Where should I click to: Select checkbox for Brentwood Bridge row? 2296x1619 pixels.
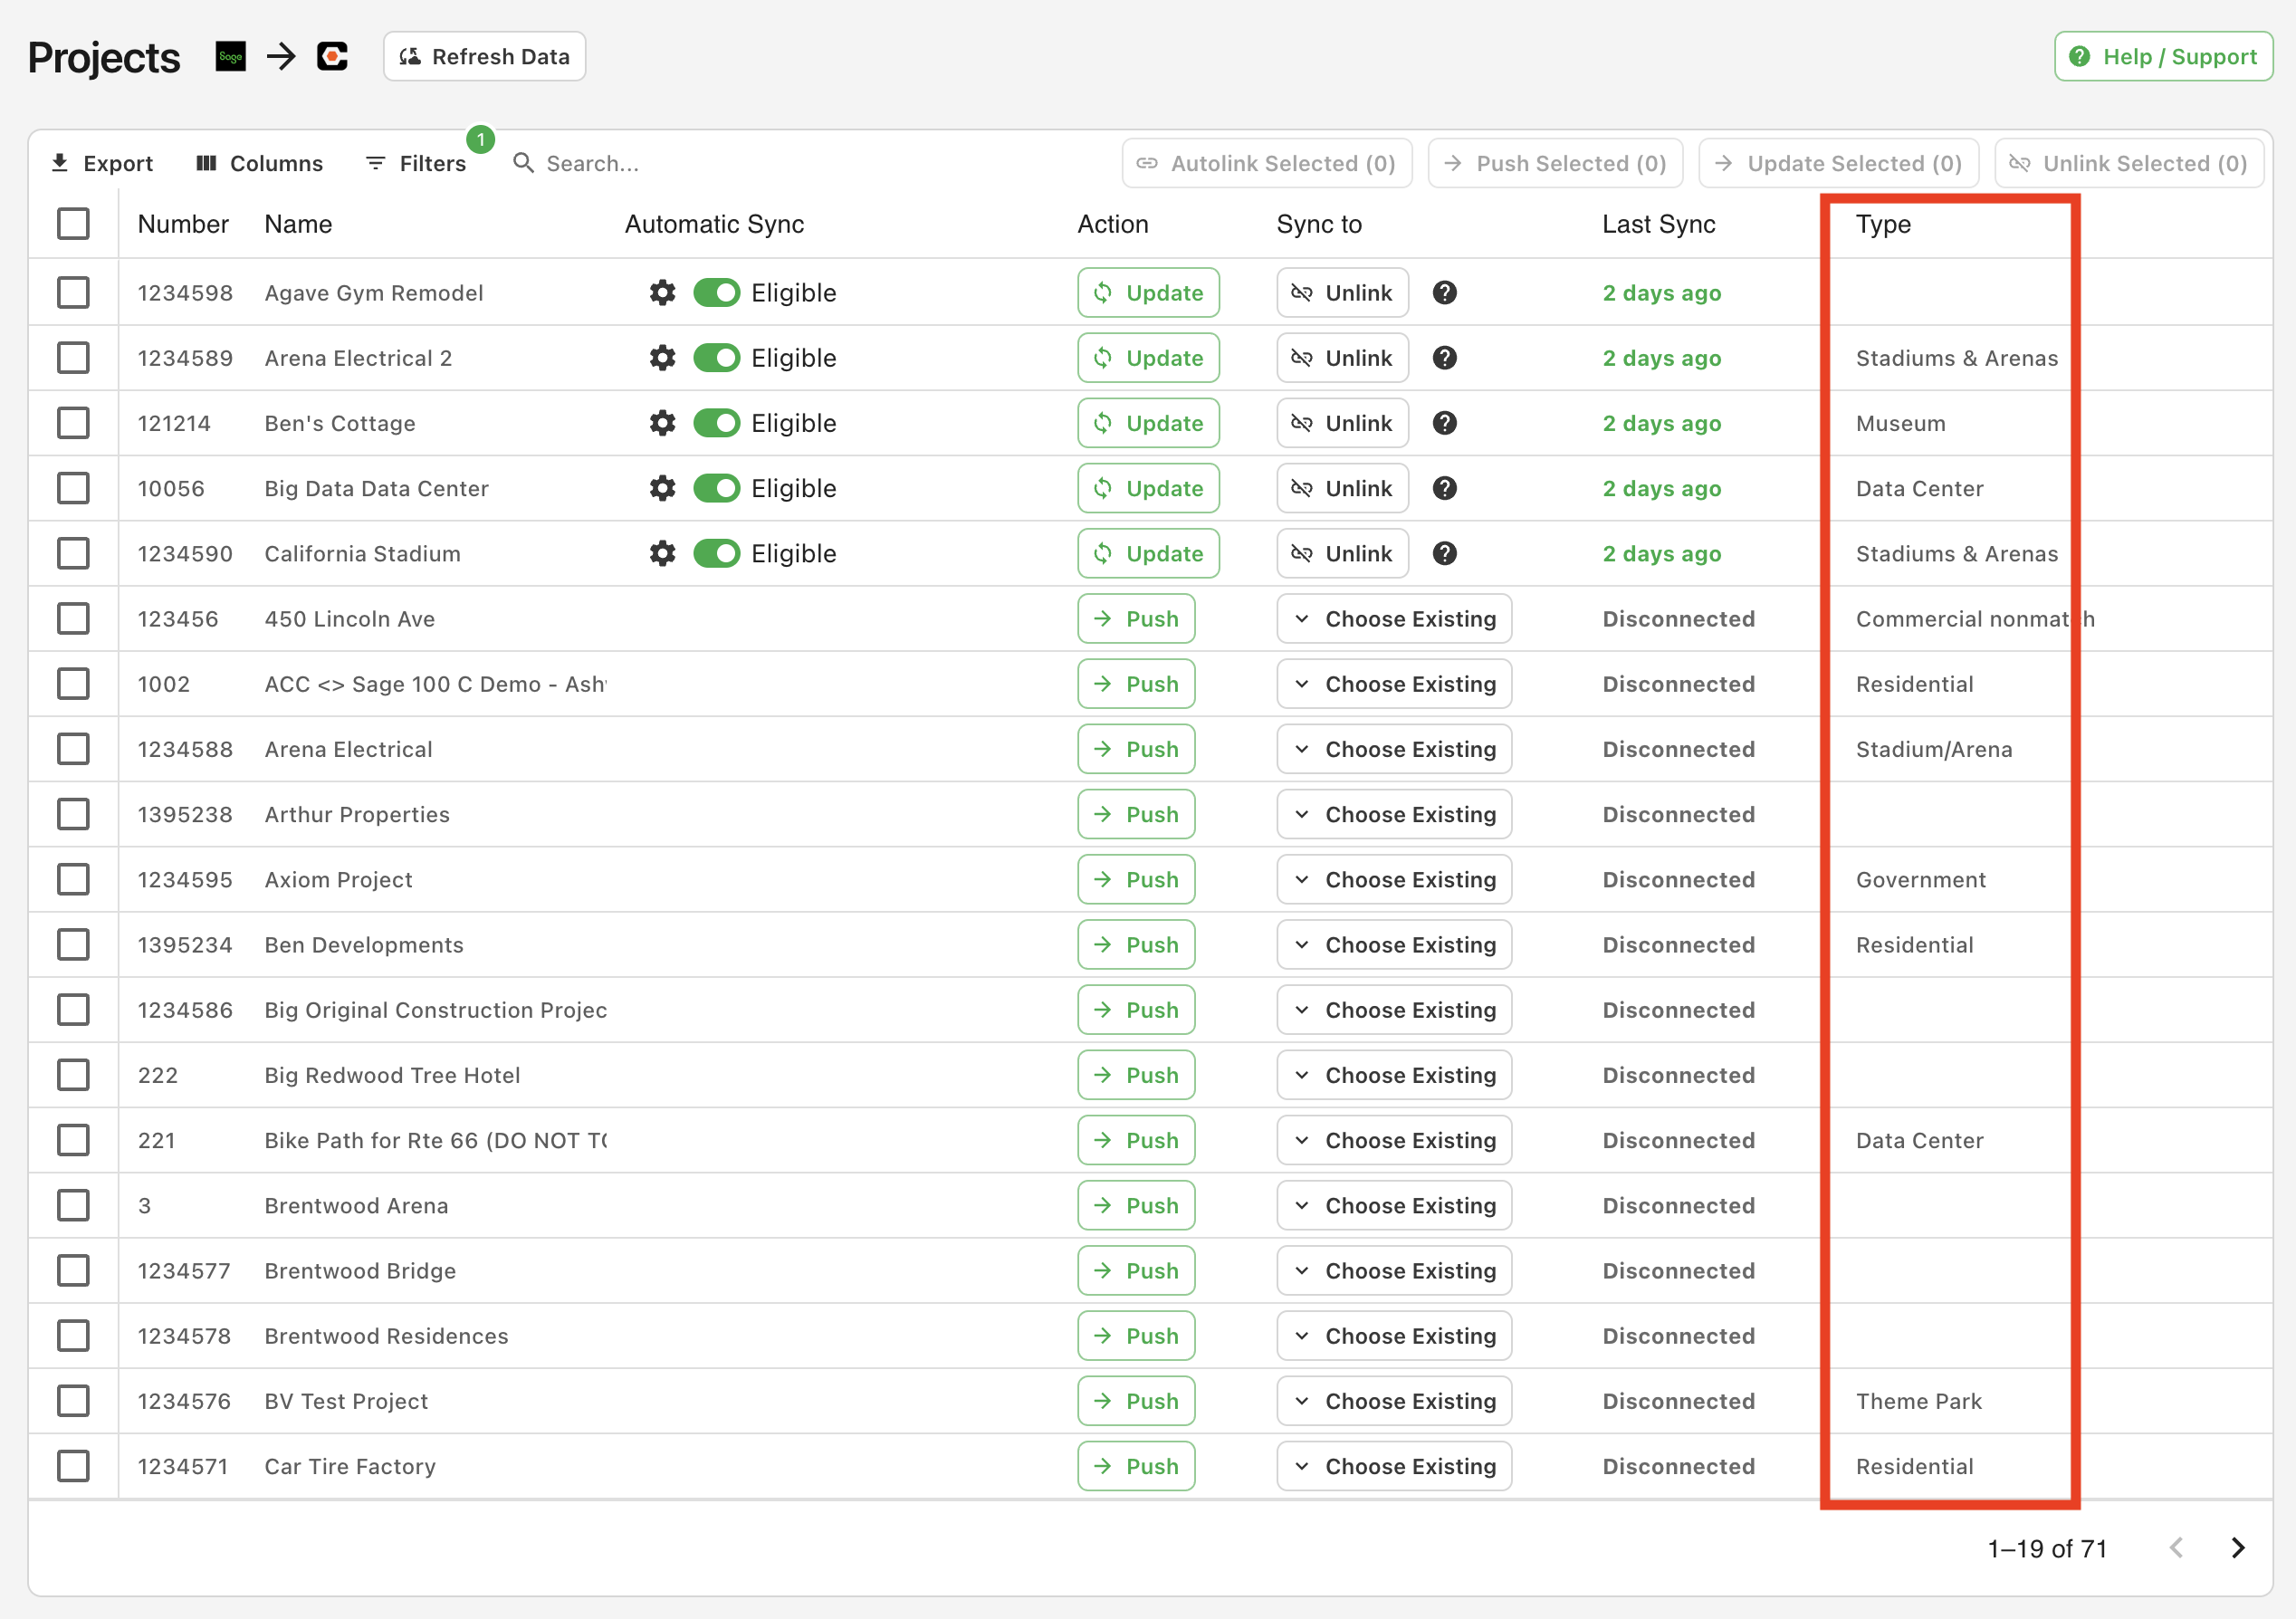coord(73,1271)
